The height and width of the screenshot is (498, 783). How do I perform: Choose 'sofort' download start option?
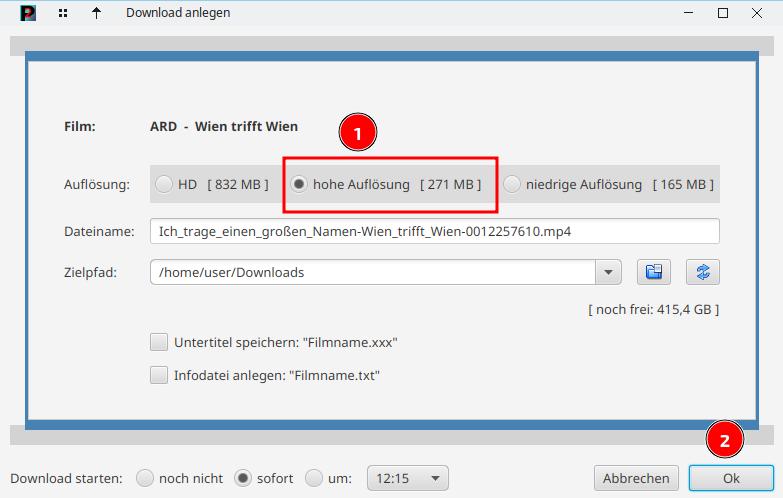tap(243, 478)
